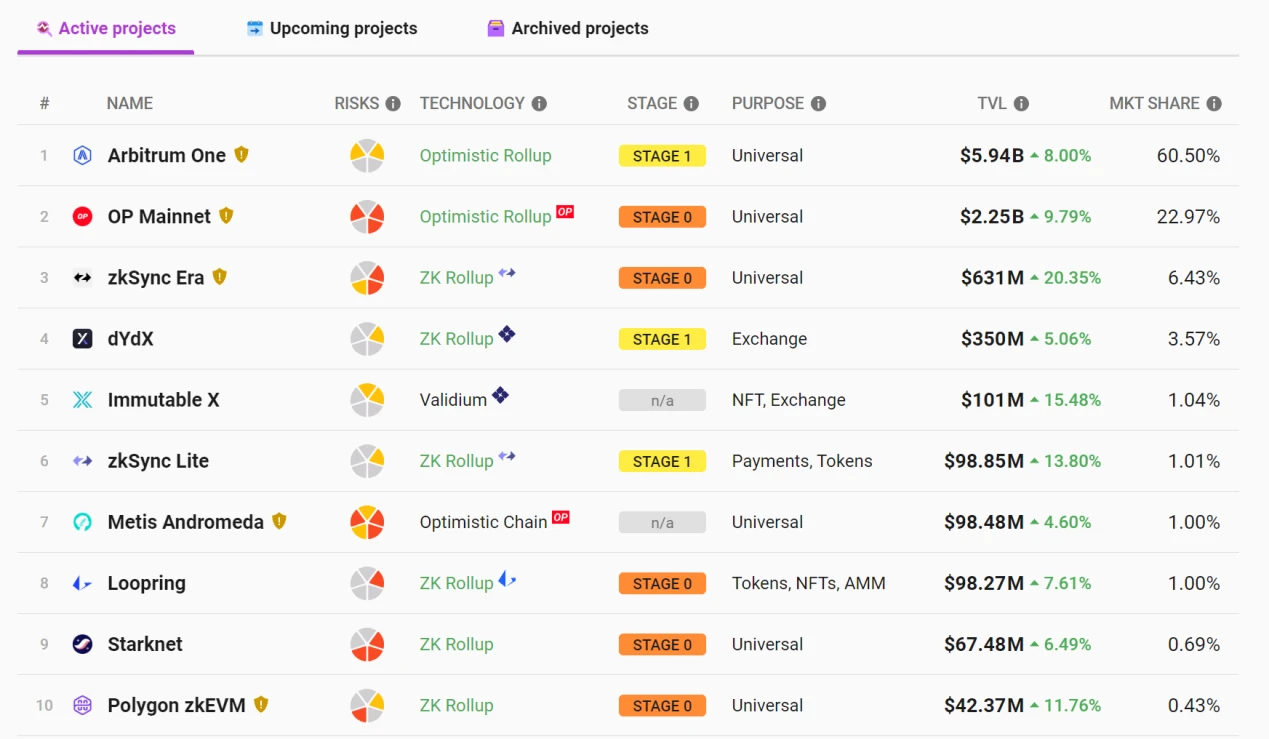Click the Immutable X logo icon
Screen dimensions: 1269x739
(x=83, y=400)
